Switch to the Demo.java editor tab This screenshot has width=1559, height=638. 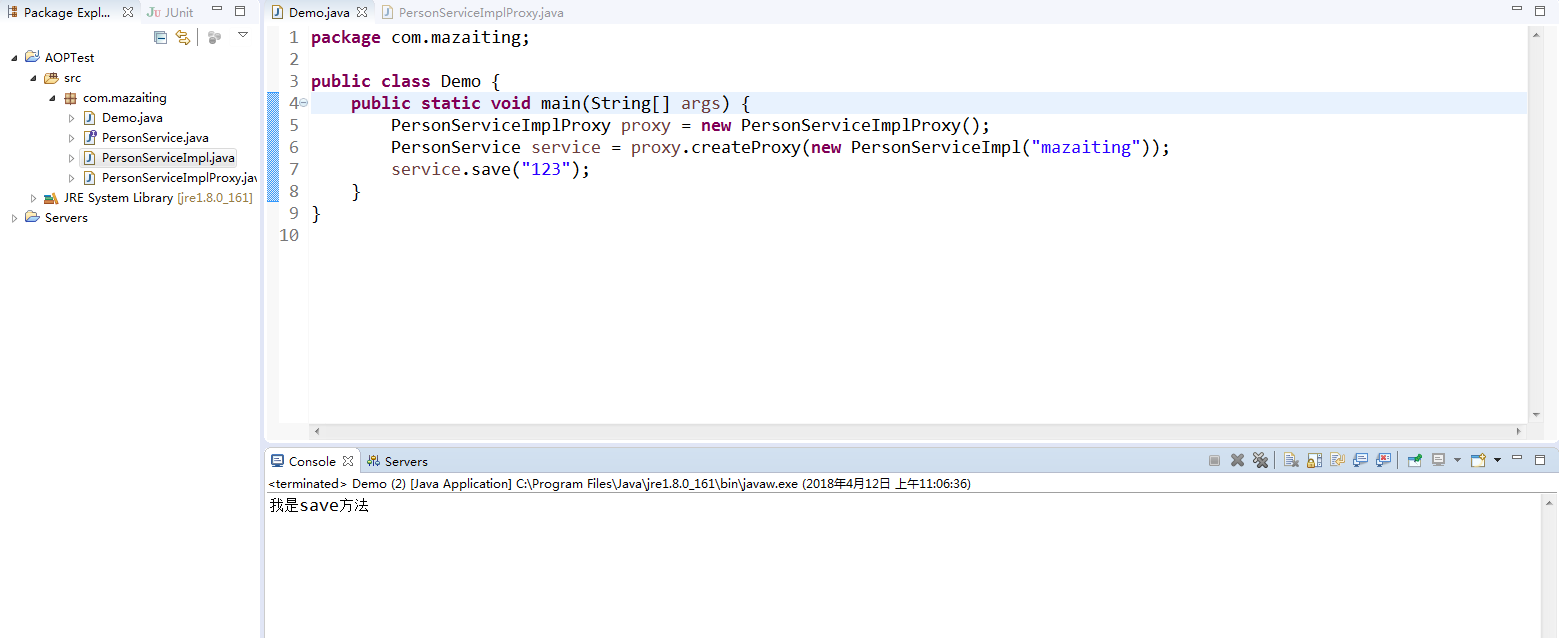tap(319, 13)
